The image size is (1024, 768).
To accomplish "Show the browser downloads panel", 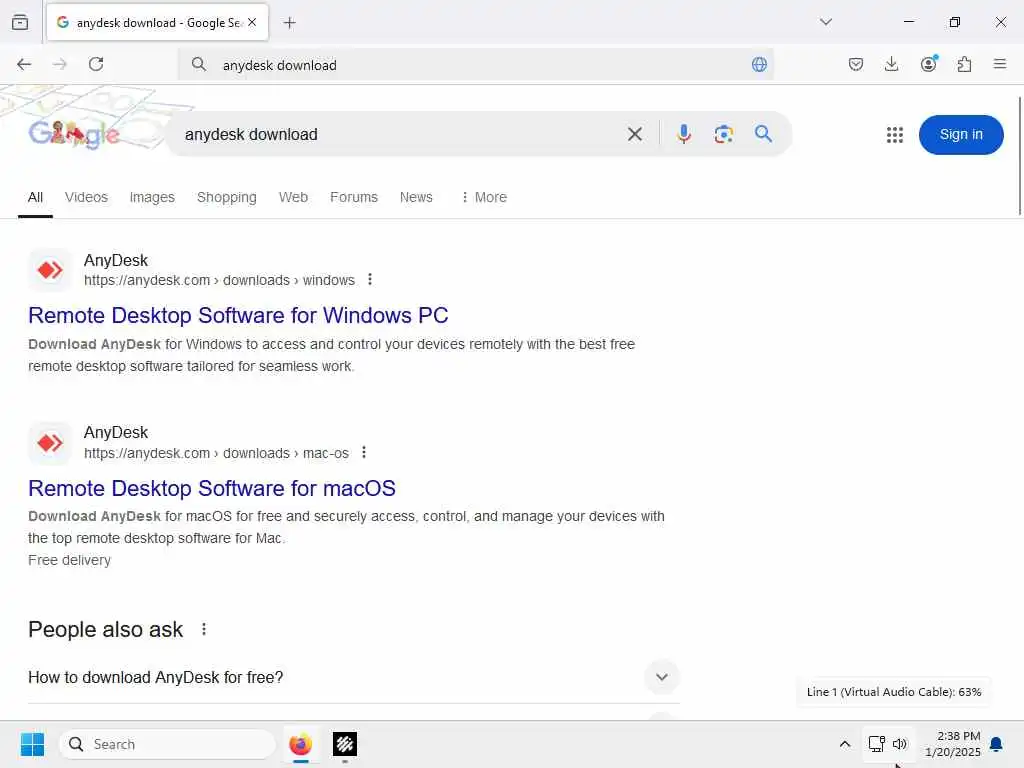I will (x=891, y=64).
